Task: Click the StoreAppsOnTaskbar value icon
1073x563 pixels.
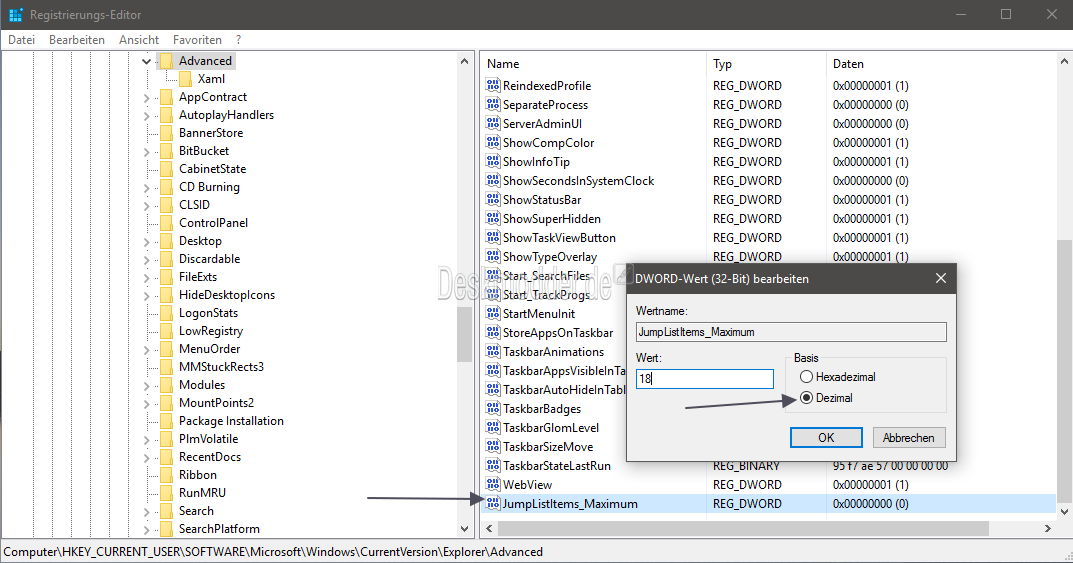Action: 493,332
